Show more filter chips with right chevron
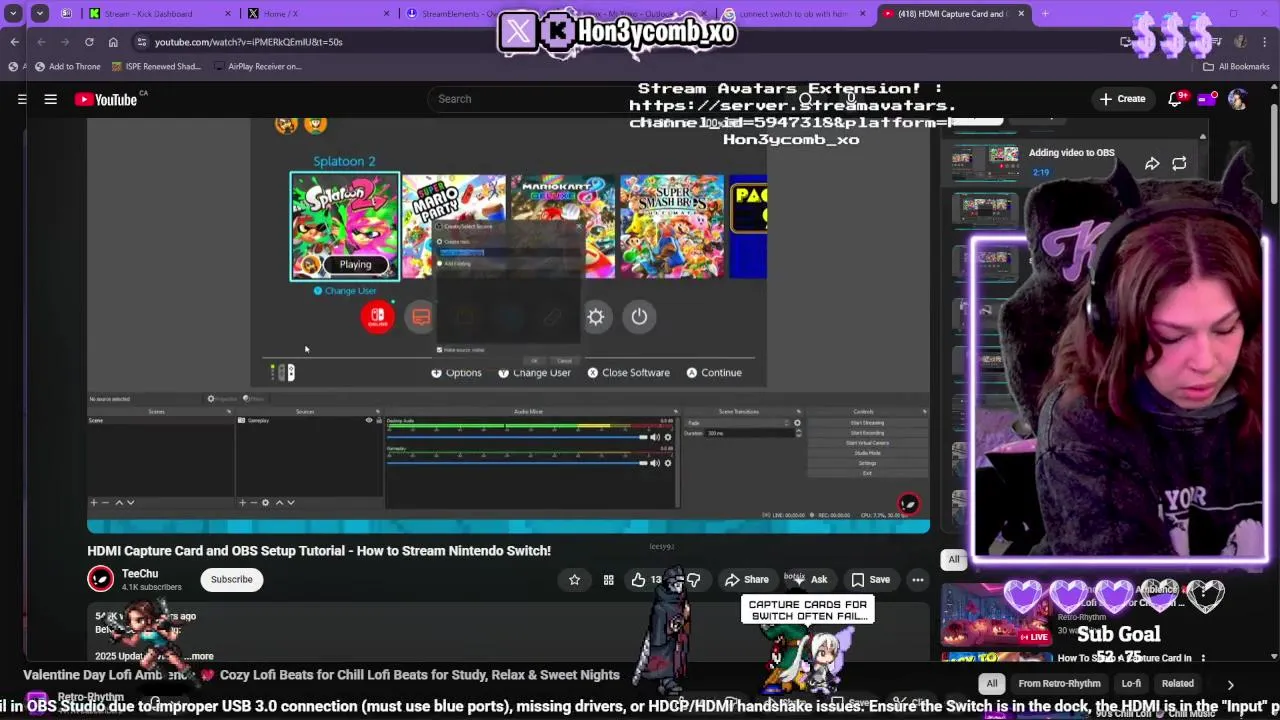 pyautogui.click(x=1230, y=684)
